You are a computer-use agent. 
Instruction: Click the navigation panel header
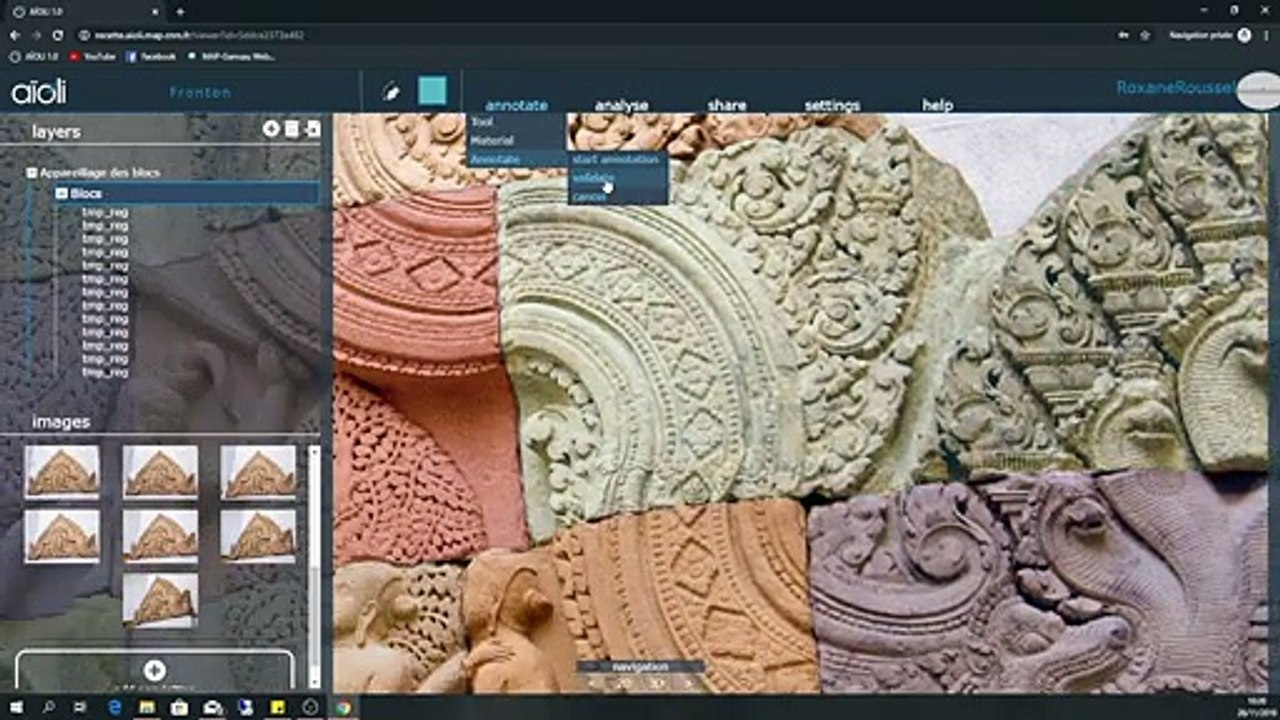(x=640, y=666)
